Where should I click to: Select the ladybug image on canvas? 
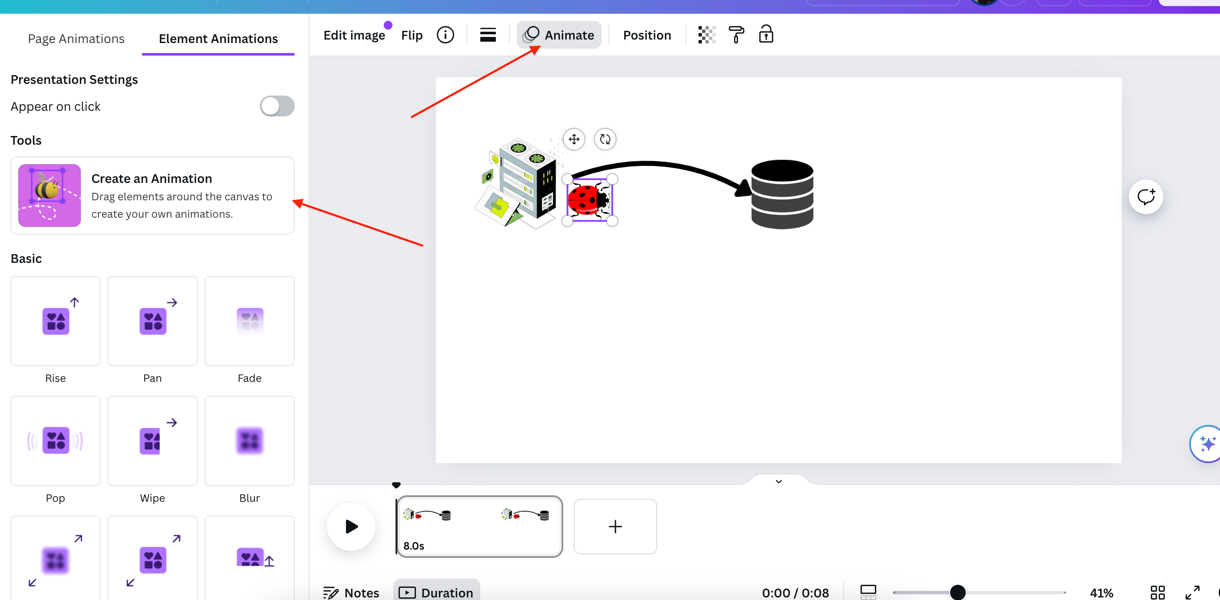click(x=589, y=200)
